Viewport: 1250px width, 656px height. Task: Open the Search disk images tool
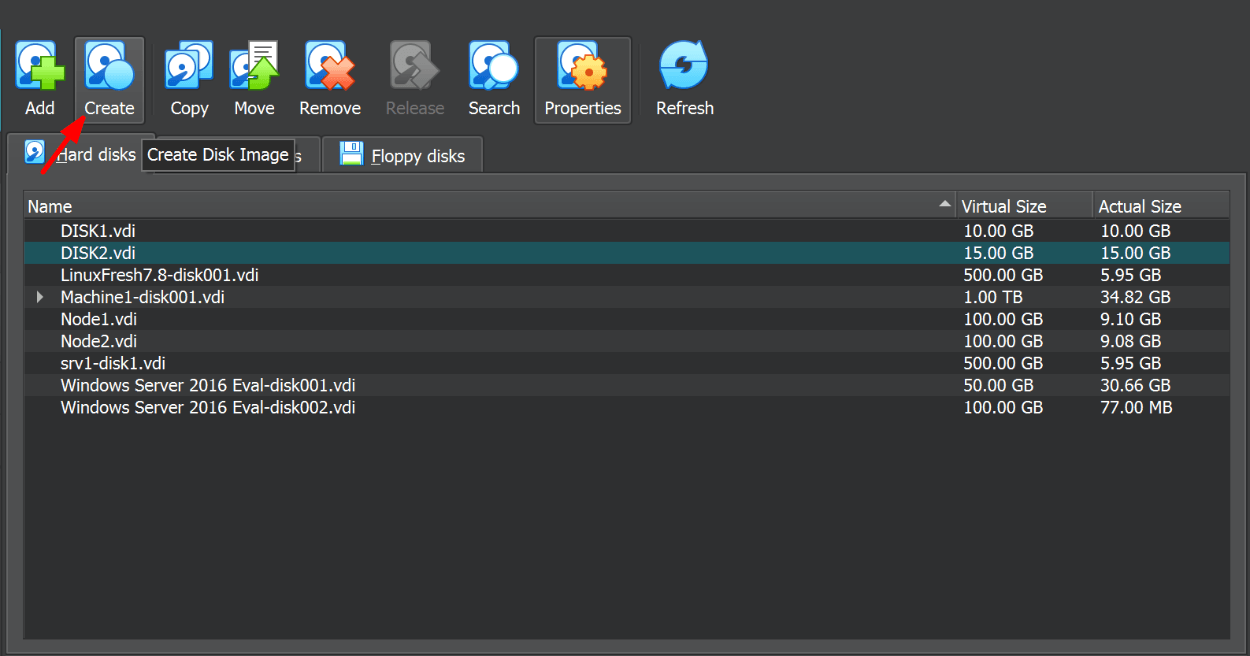click(493, 66)
